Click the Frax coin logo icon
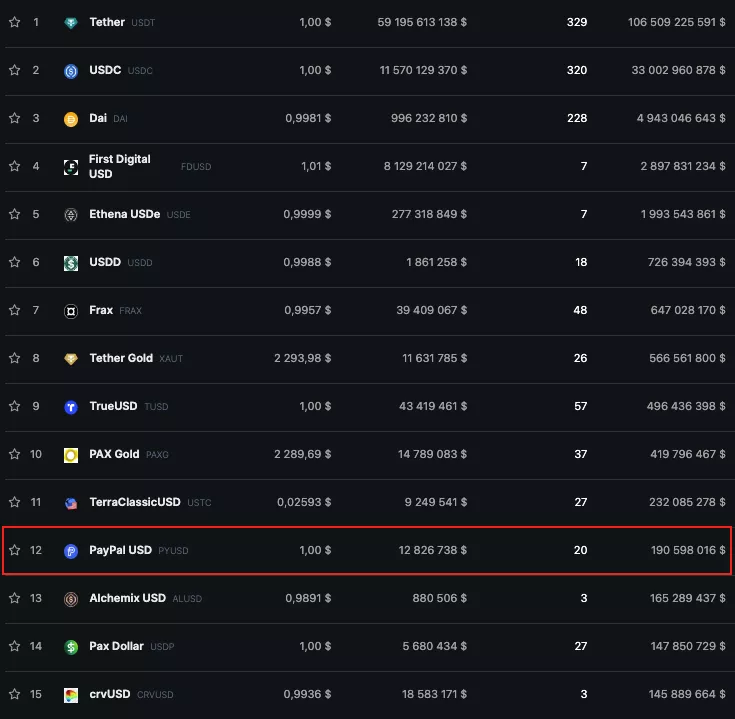 71,311
